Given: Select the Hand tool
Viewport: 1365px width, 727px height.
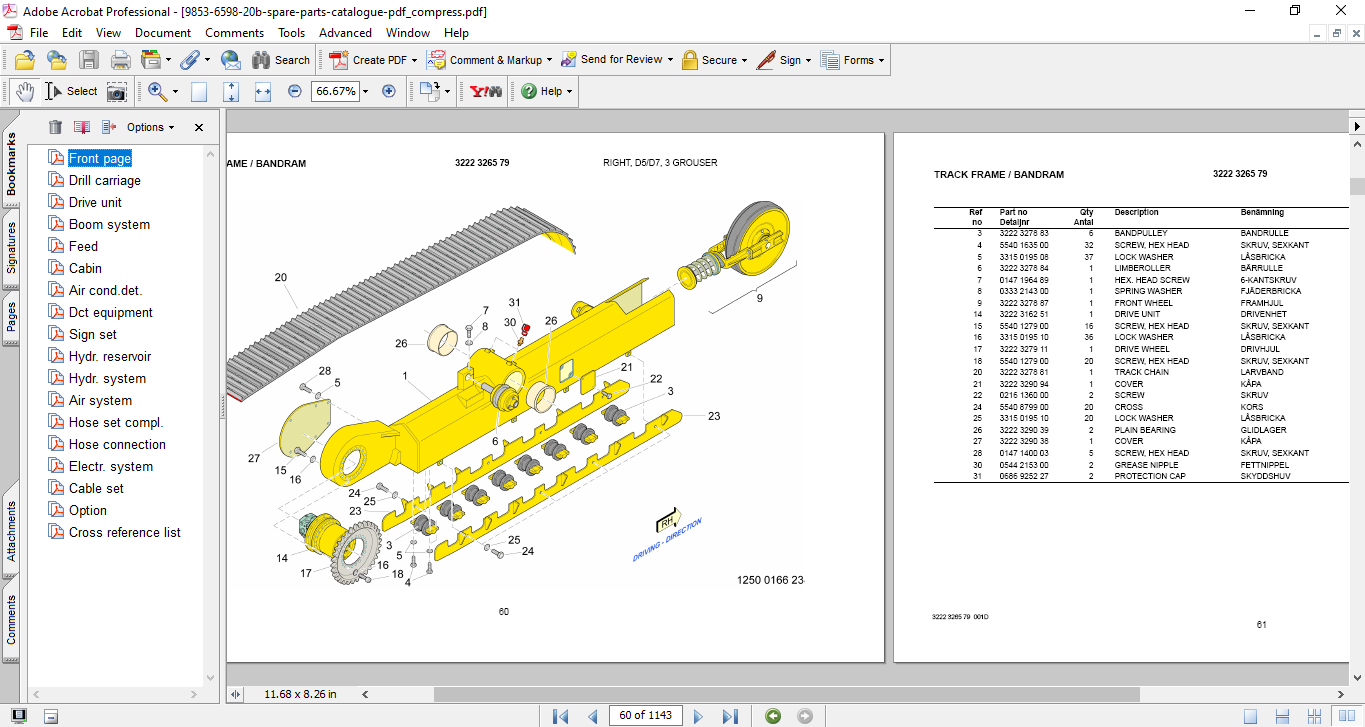Looking at the screenshot, I should click(23, 91).
